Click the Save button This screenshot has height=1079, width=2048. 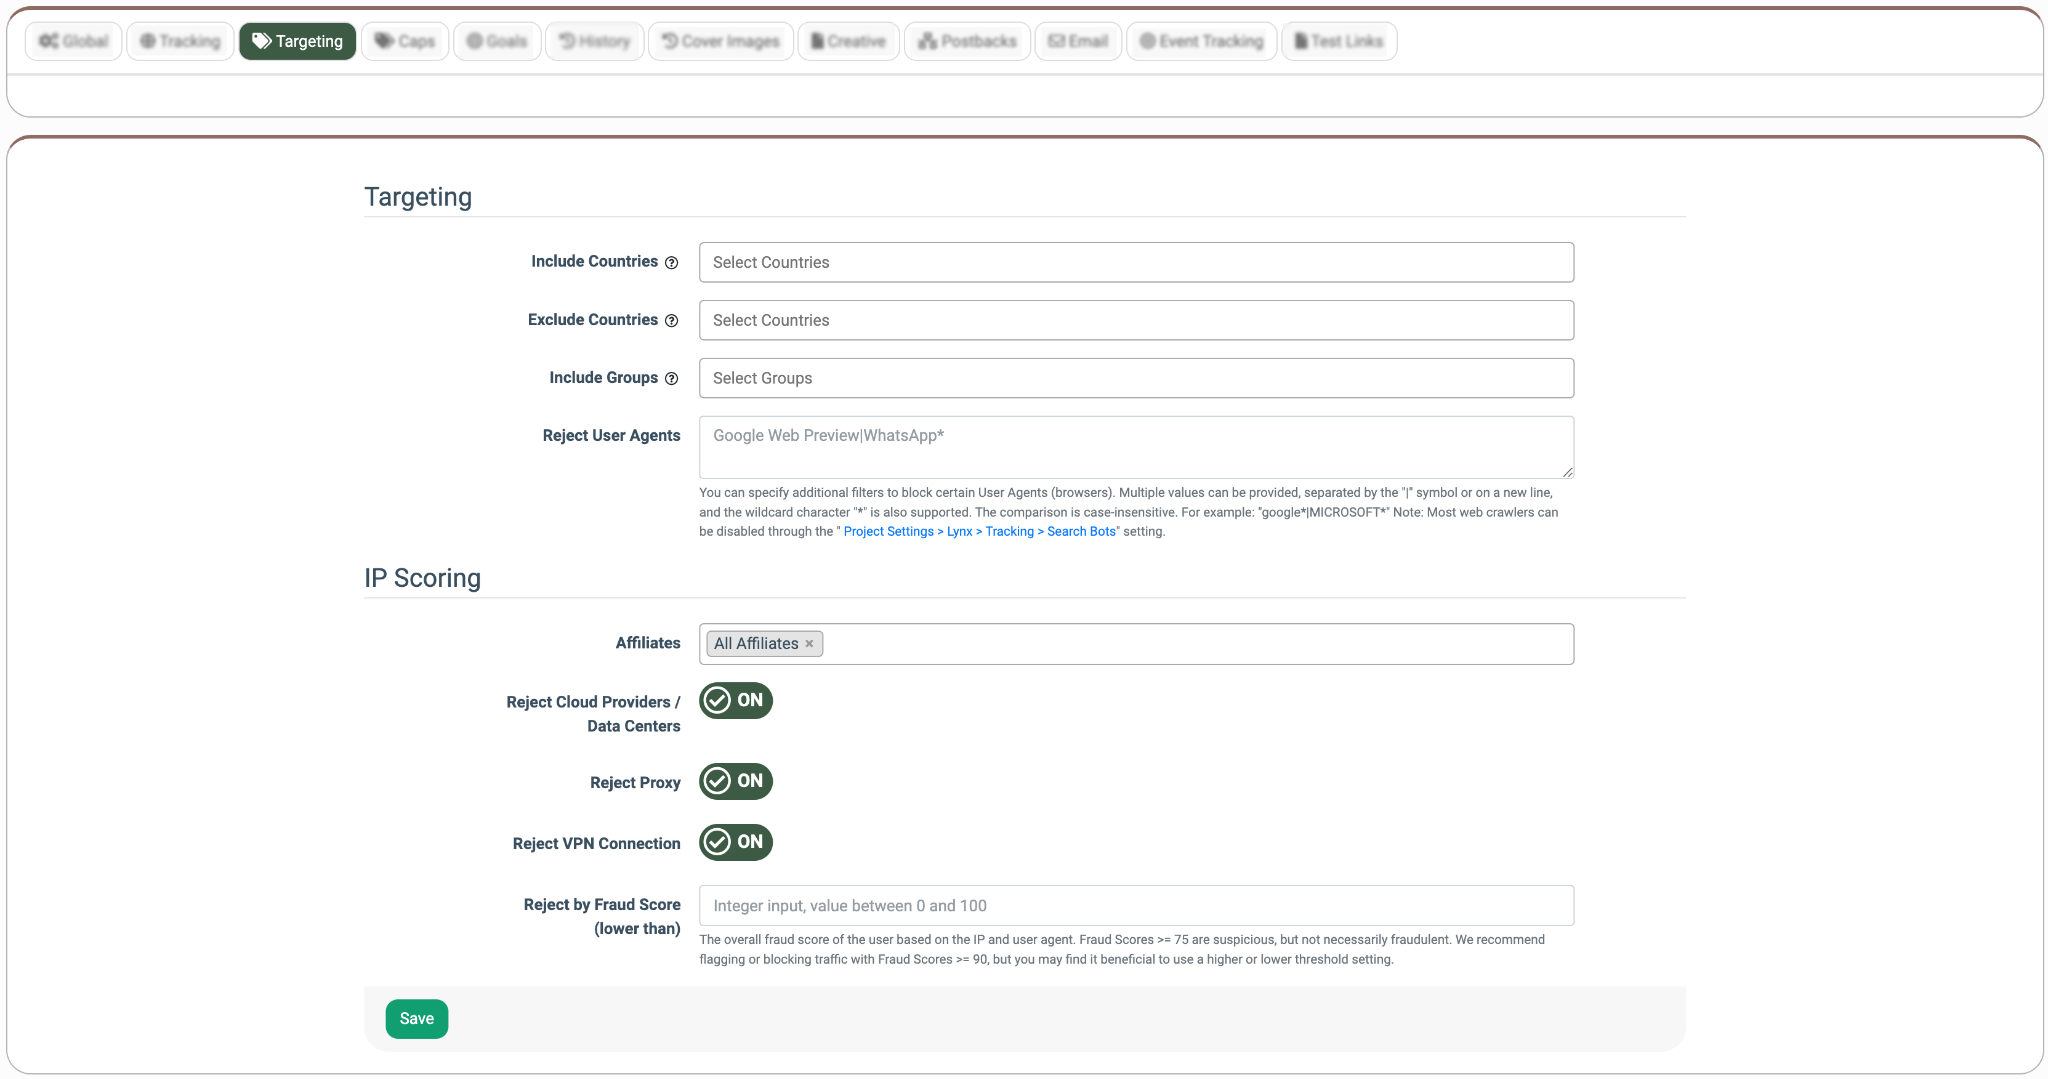click(417, 1019)
